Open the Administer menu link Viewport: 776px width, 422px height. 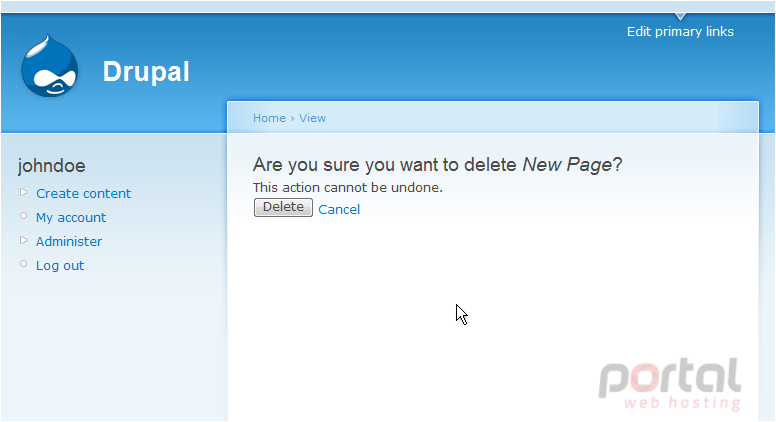click(69, 241)
